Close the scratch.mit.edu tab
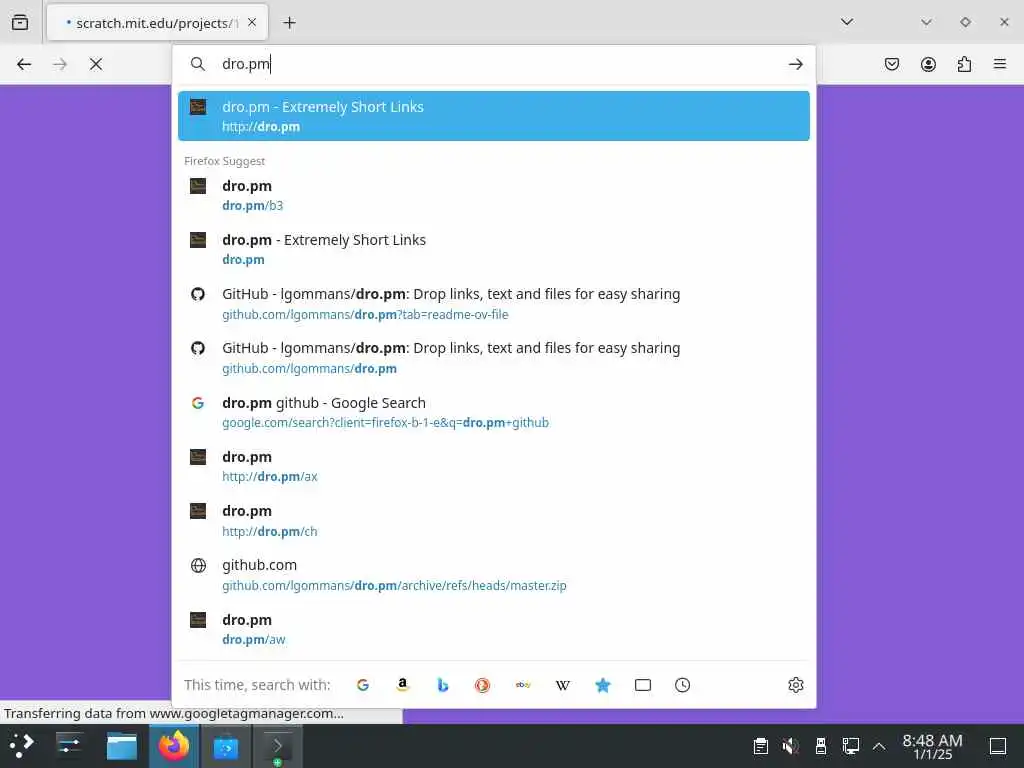The width and height of the screenshot is (1024, 768). 252,23
